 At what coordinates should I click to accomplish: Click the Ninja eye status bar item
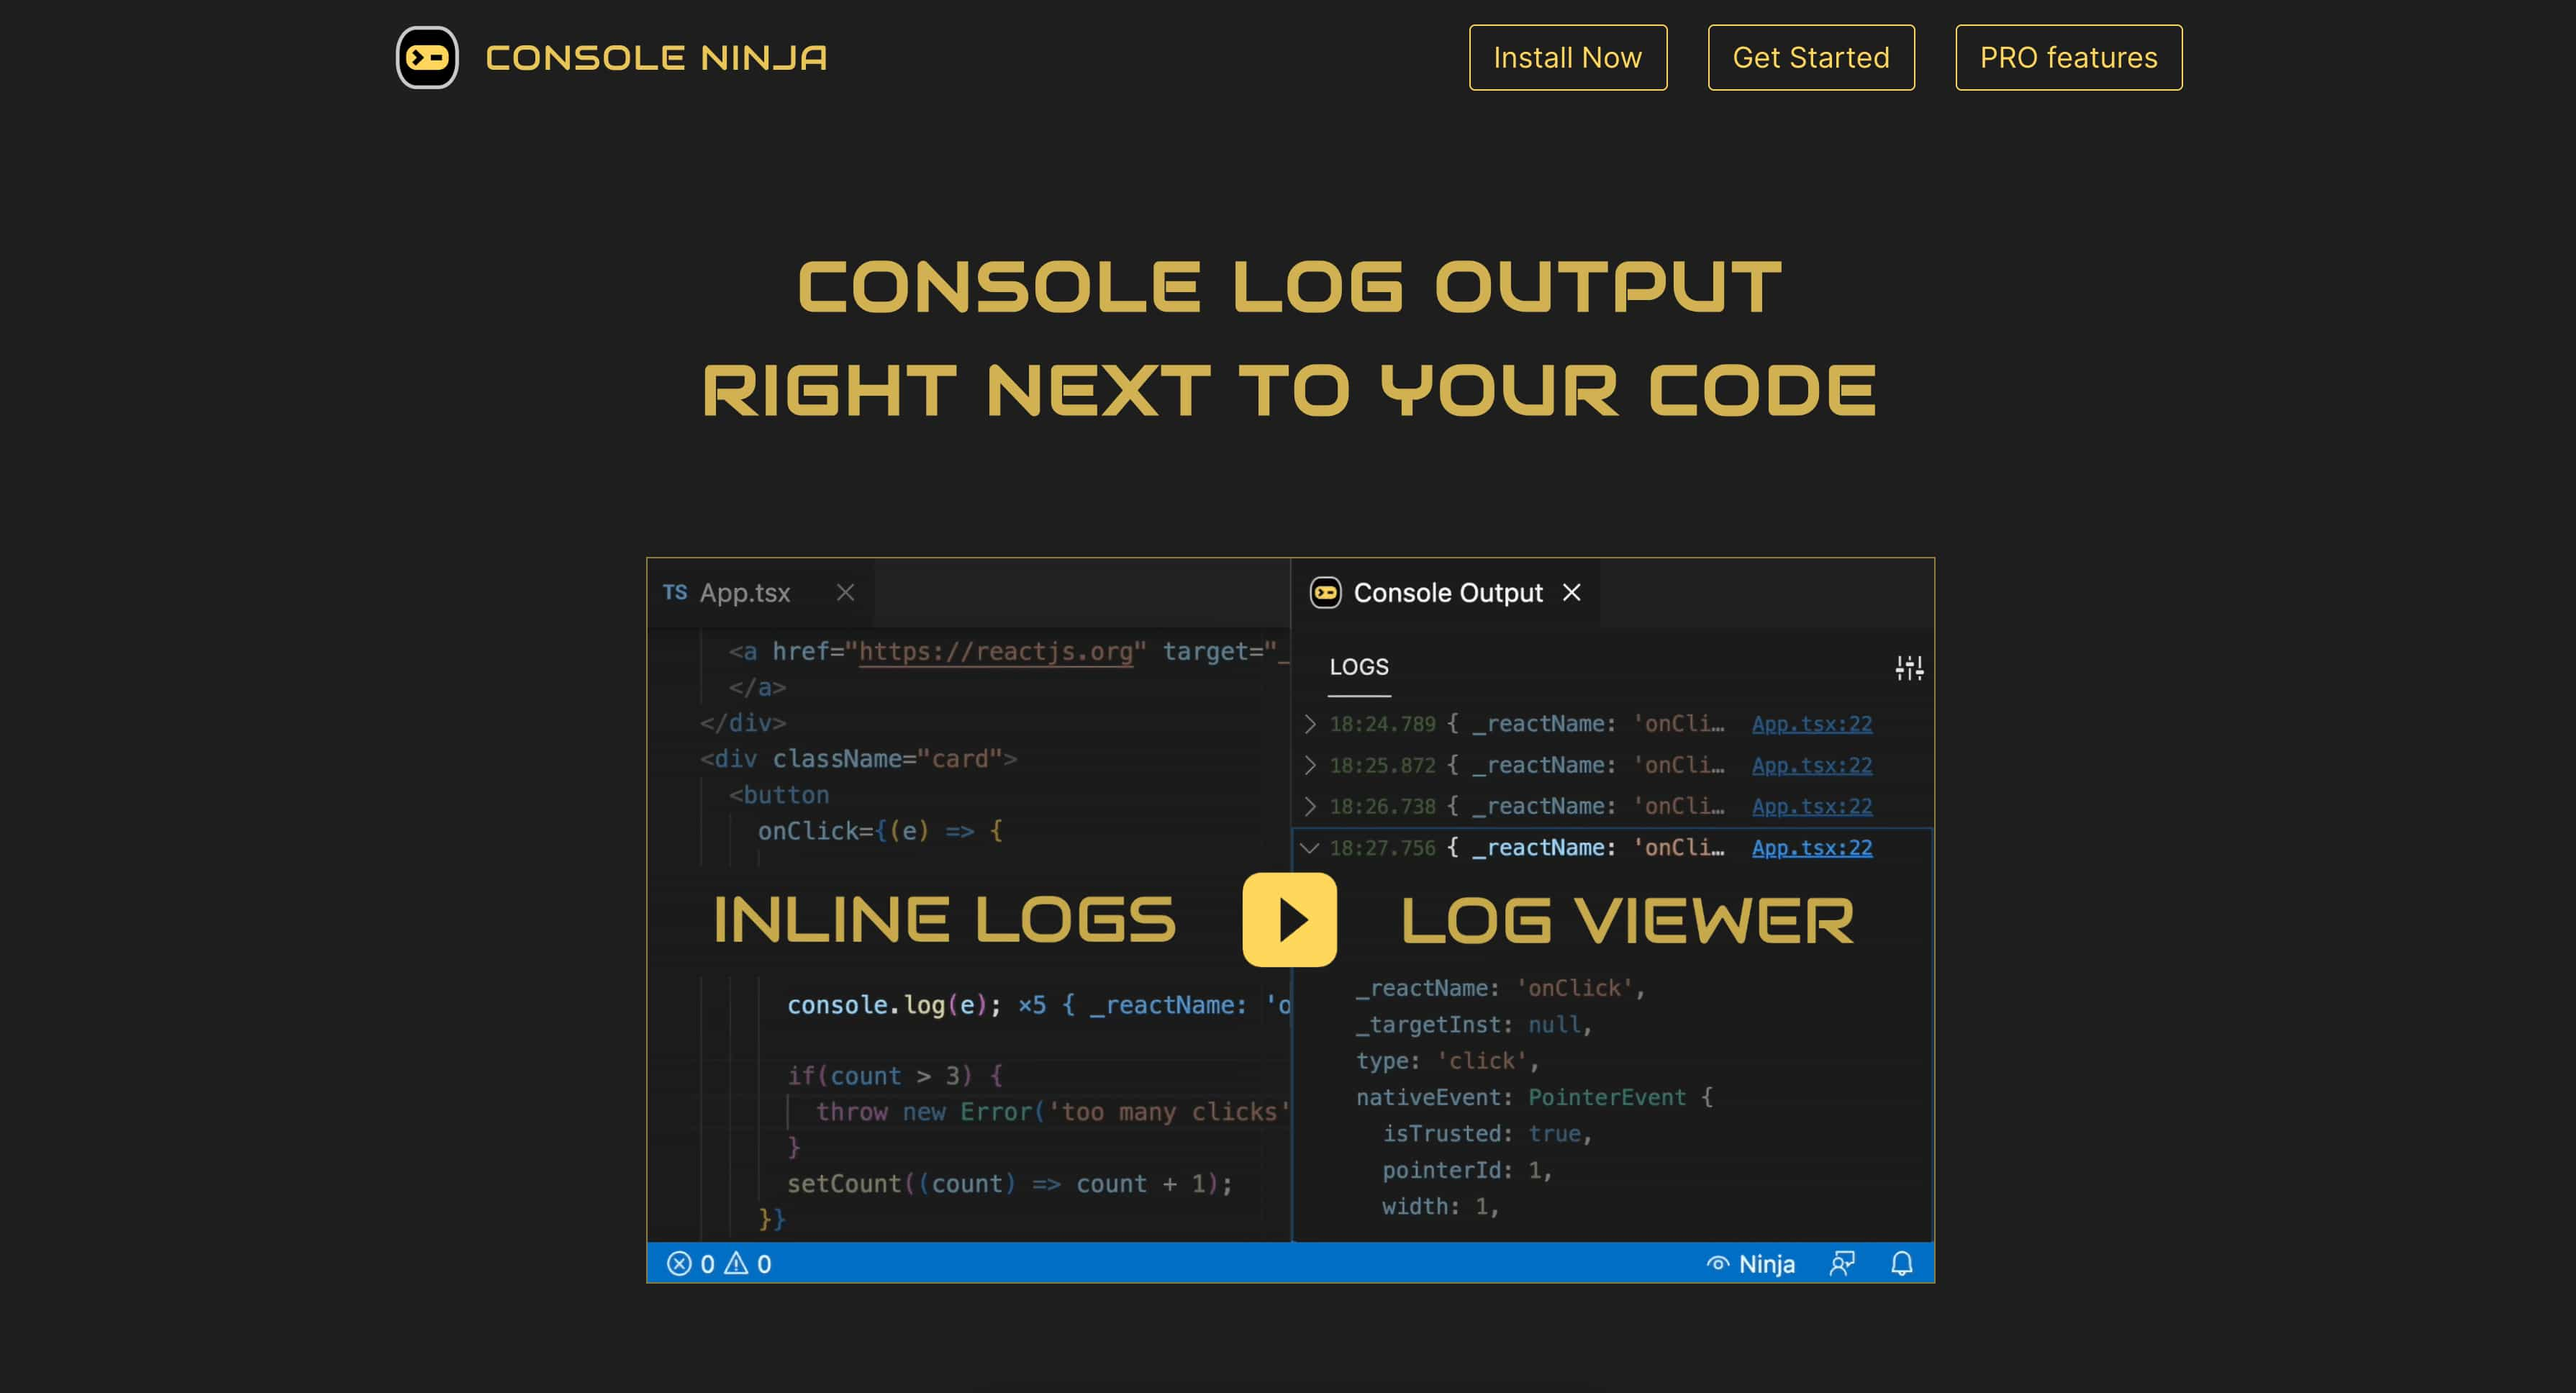pyautogui.click(x=1750, y=1264)
